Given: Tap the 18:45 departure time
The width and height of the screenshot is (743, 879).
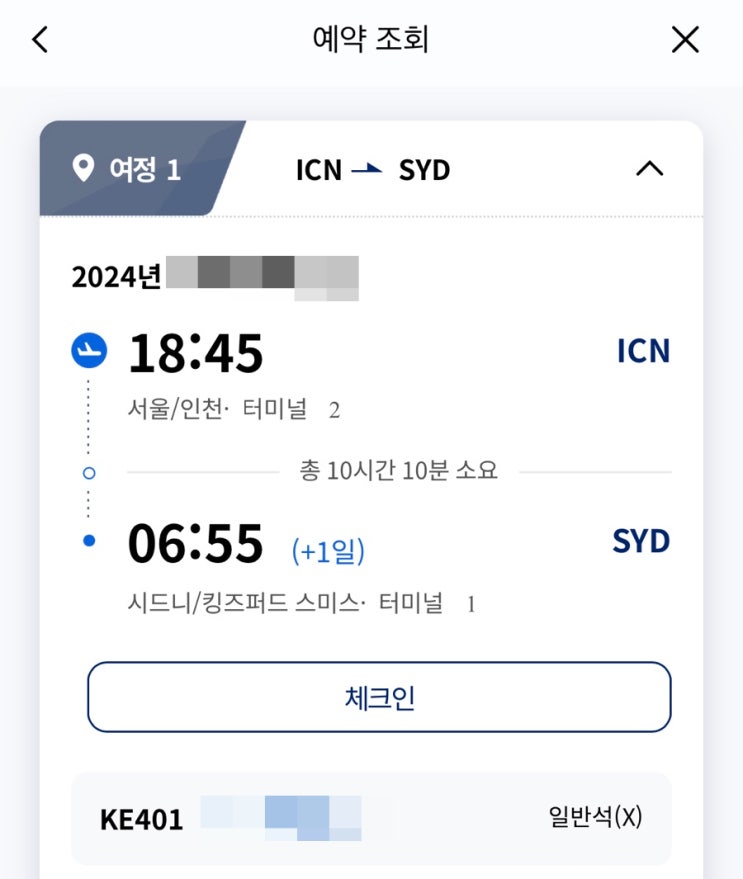Looking at the screenshot, I should click(x=196, y=352).
